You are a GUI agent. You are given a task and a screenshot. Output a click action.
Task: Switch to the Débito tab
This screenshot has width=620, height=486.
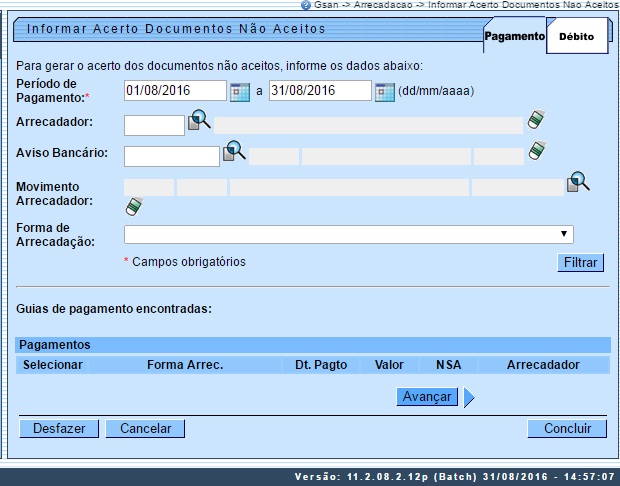point(576,37)
